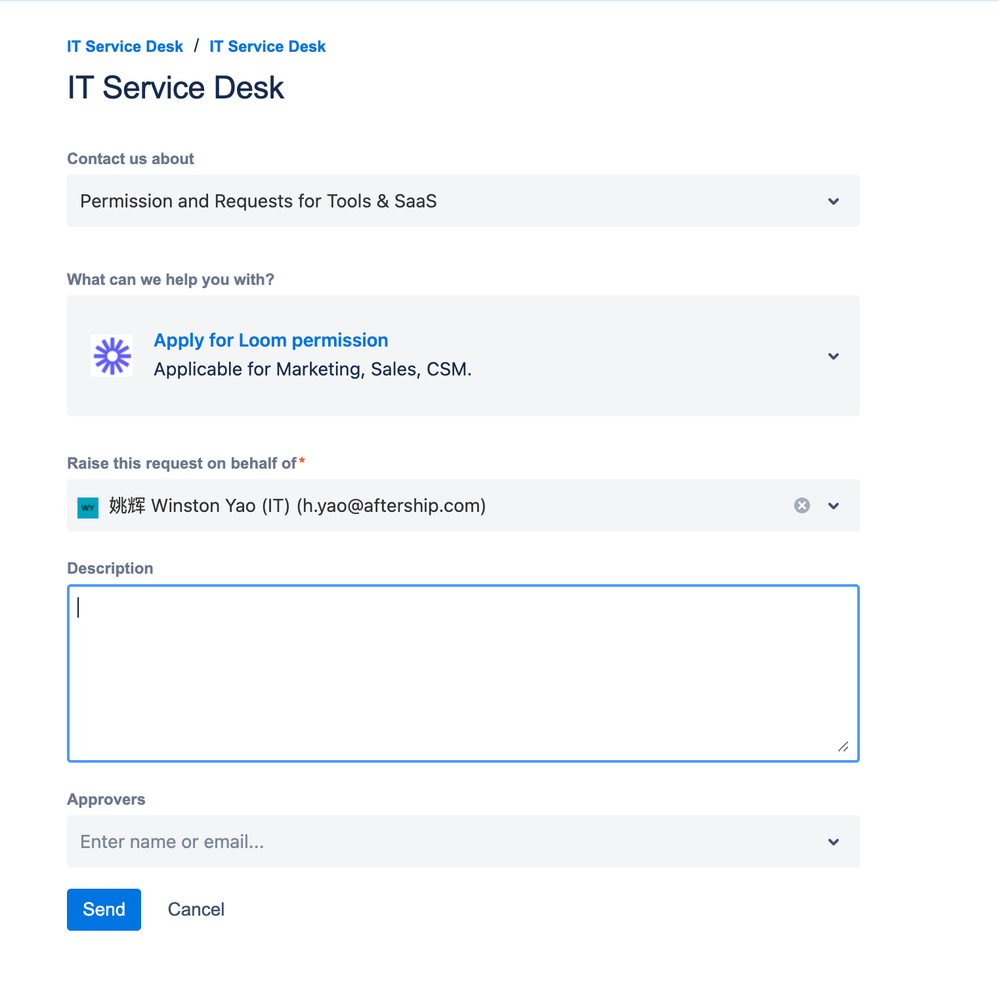Click the 'Contact us about' label
Viewport: 999px width, 999px height.
131,159
